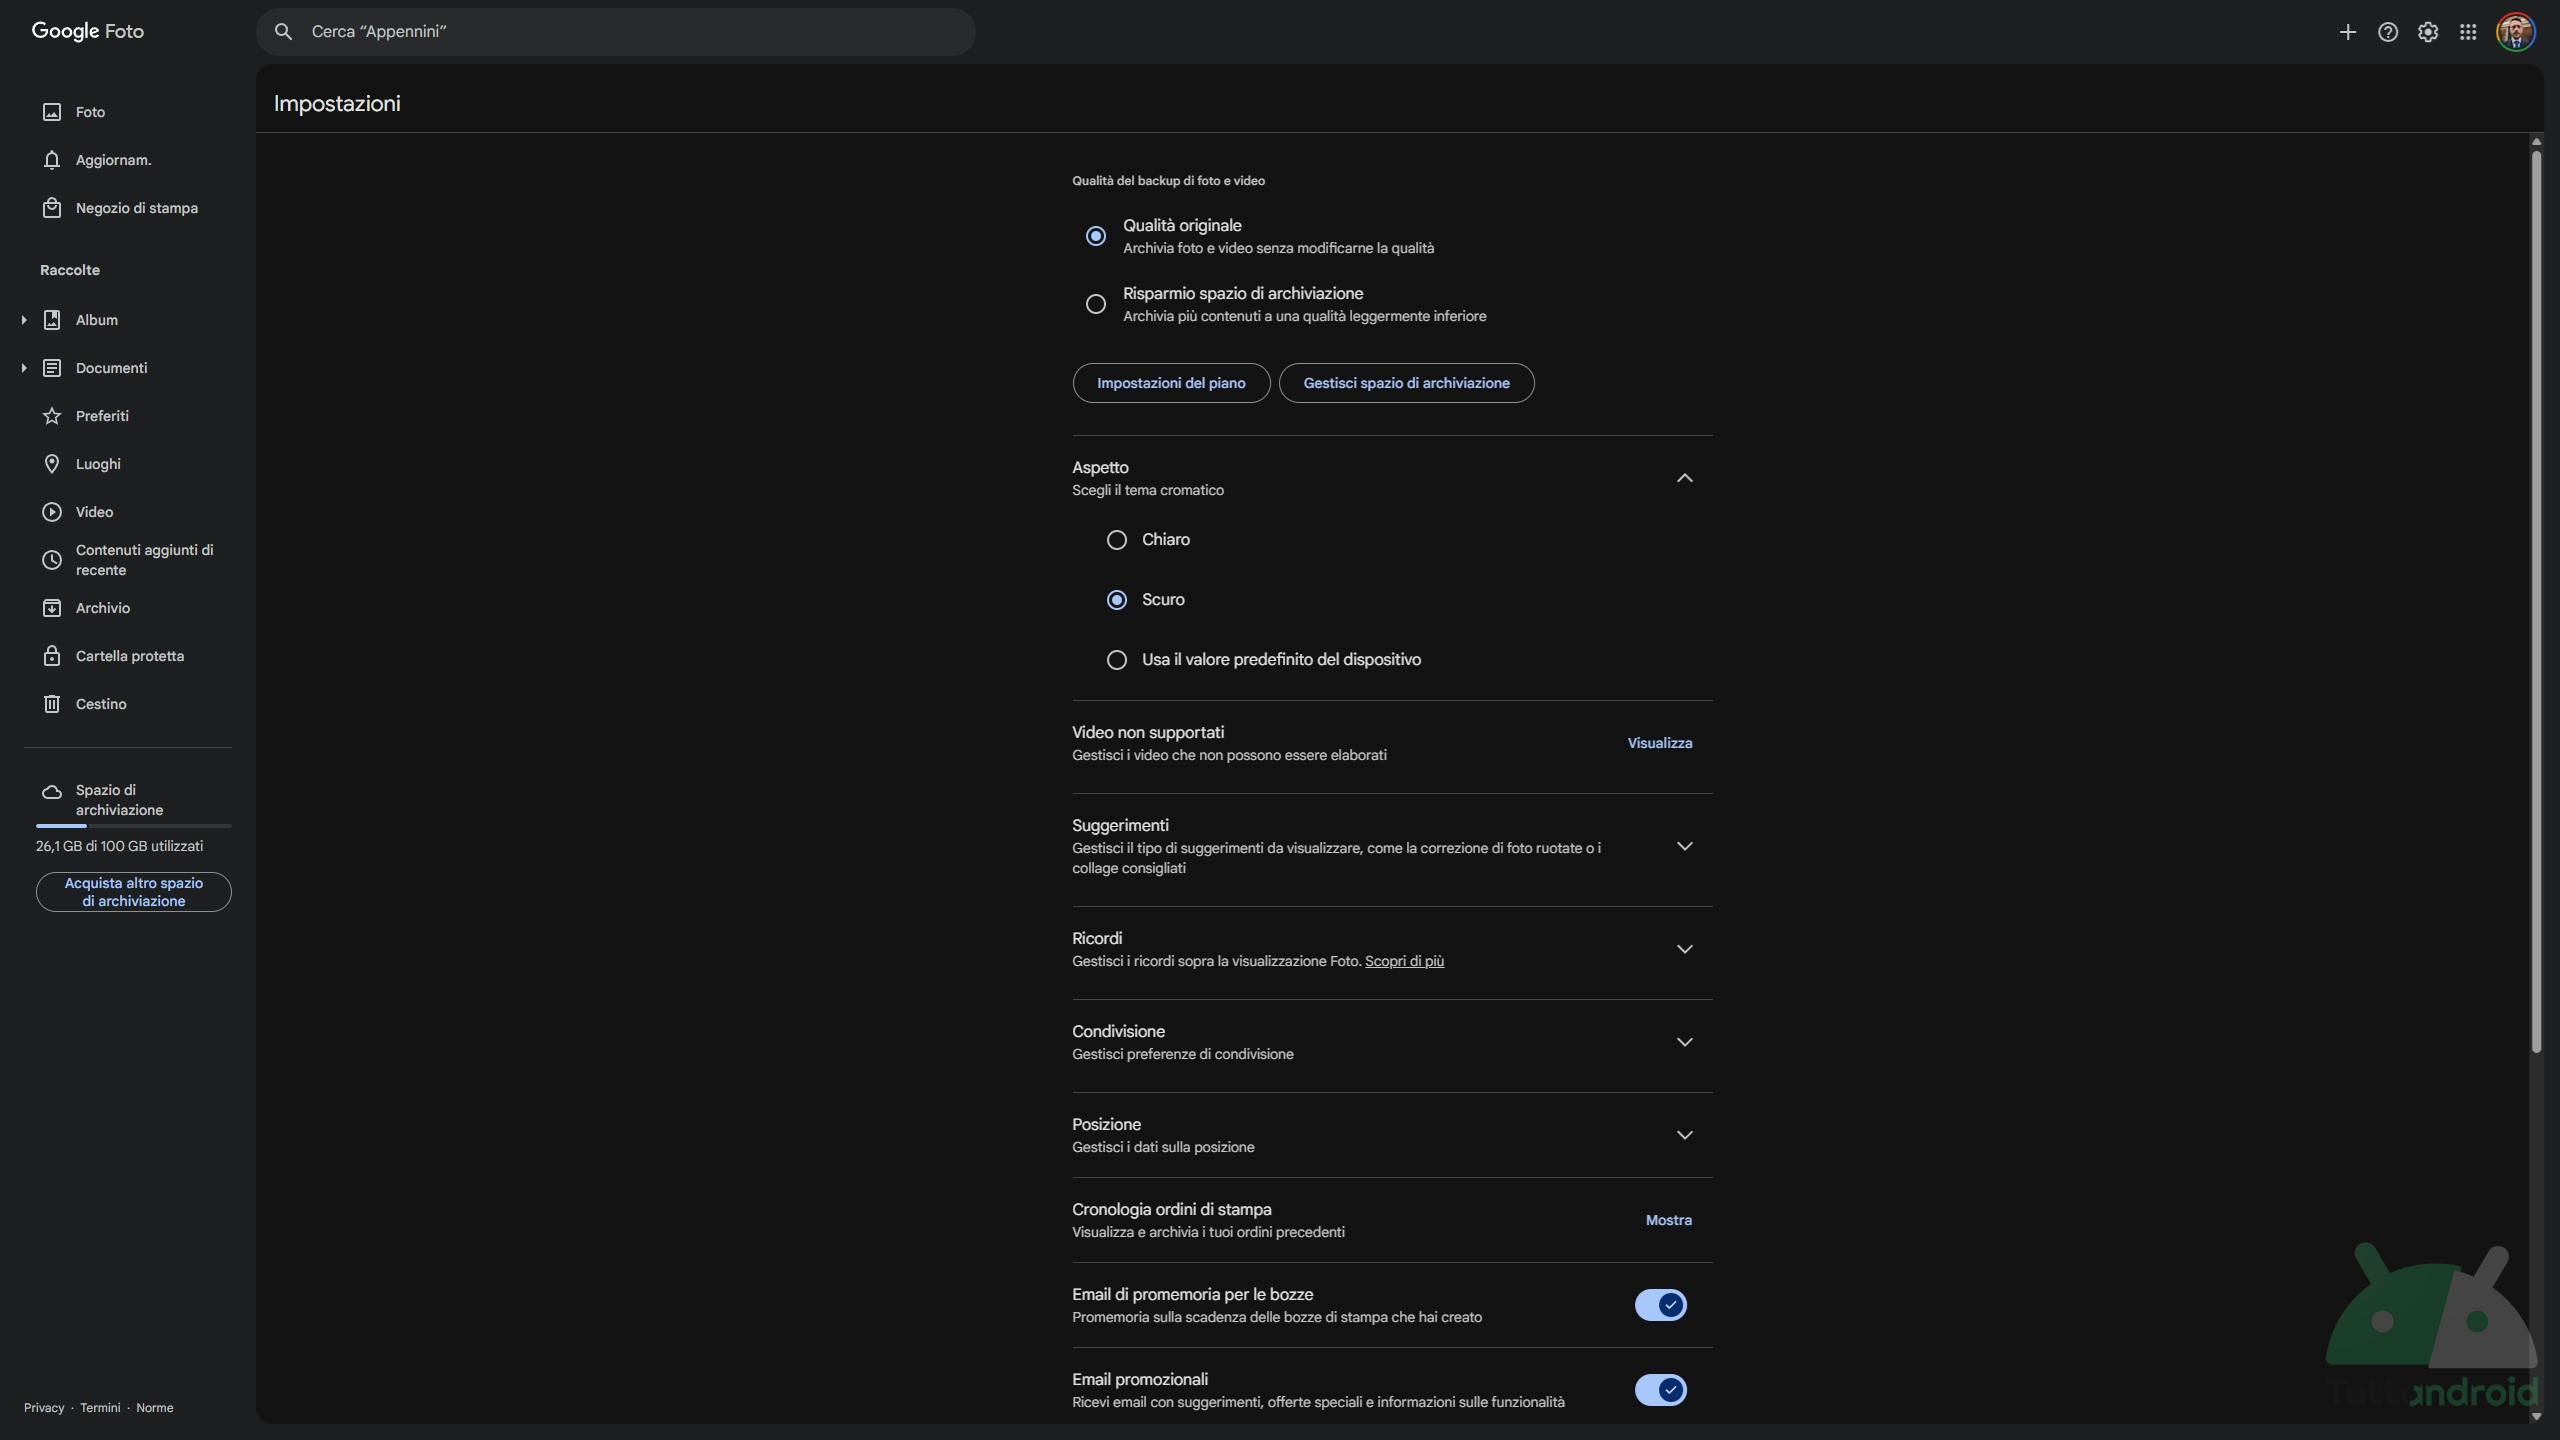The width and height of the screenshot is (2560, 1440).
Task: Click the storage usage progress bar
Action: [x=133, y=826]
